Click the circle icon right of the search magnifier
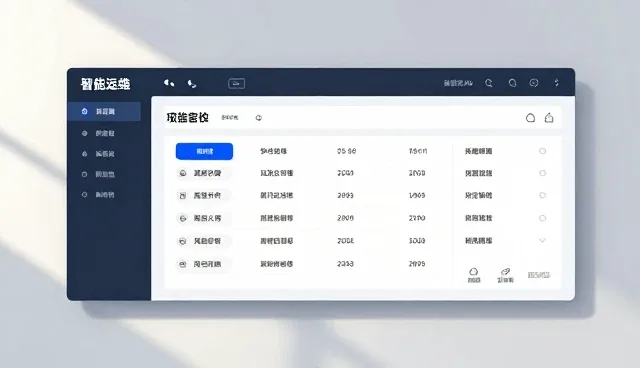Screen dimensions: 640x368 (x=512, y=83)
